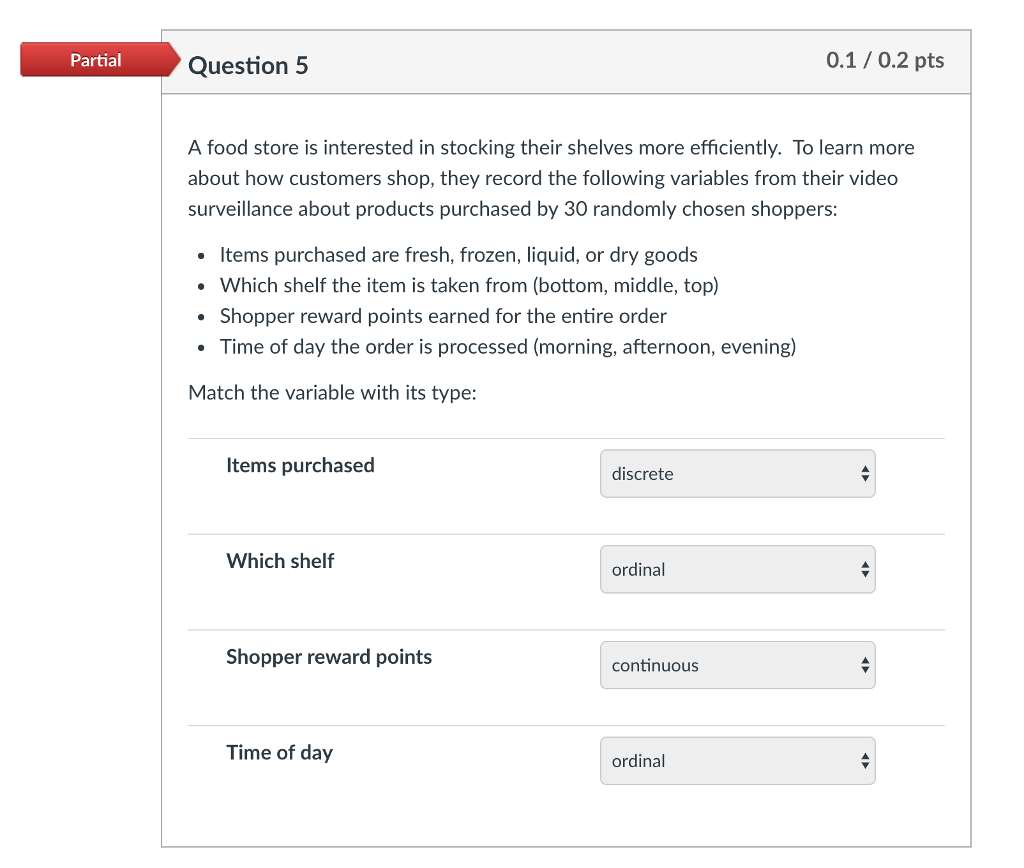Open the Shopper reward points answer dropdown

click(x=737, y=665)
